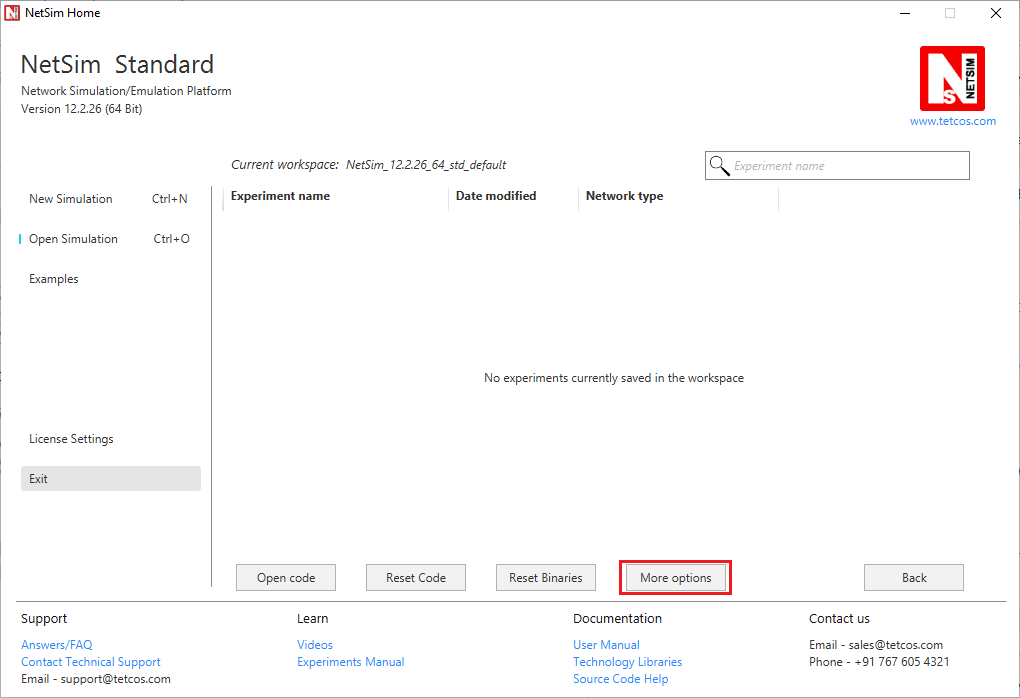Image resolution: width=1020 pixels, height=698 pixels.
Task: Open the Answers/FAQ support link
Action: 57,645
